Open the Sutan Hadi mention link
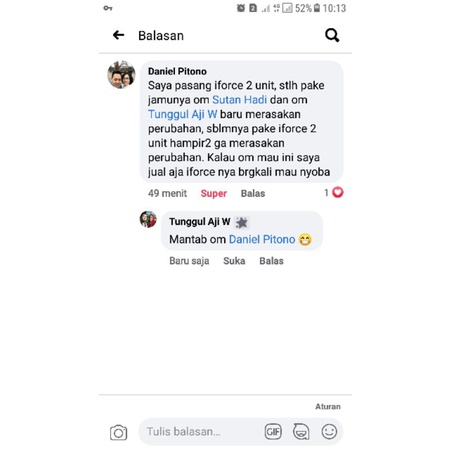450x450 pixels. [x=239, y=100]
